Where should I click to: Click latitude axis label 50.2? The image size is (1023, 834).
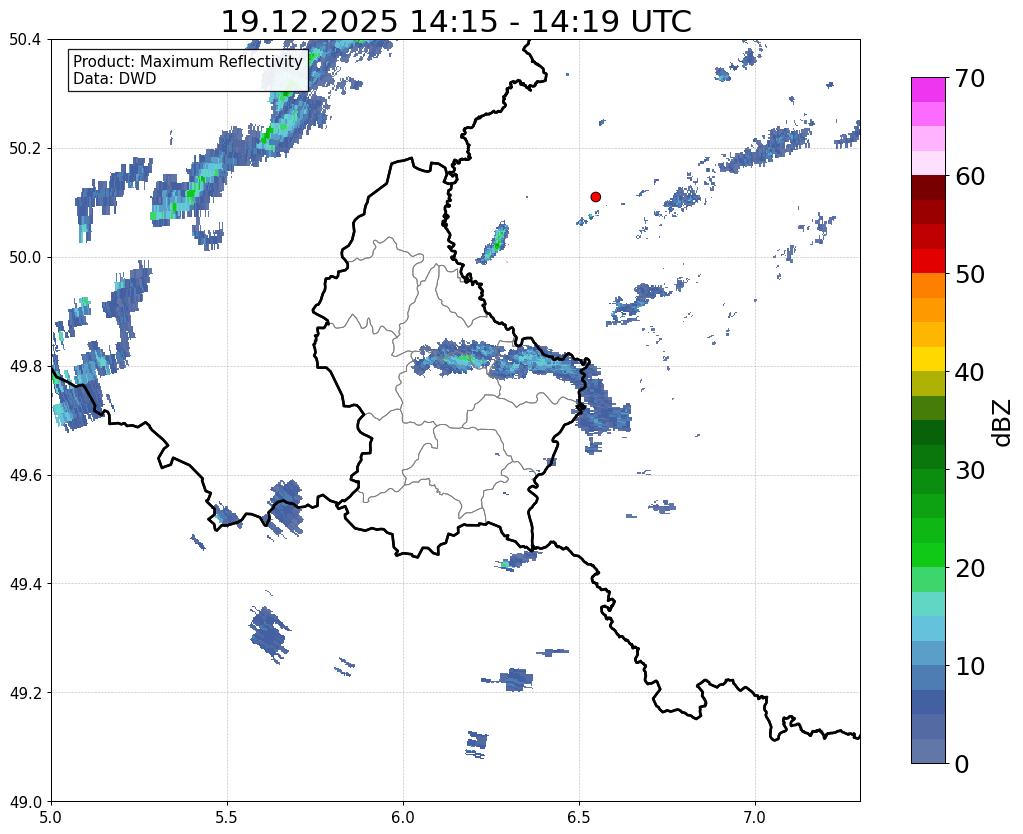[x=25, y=149]
